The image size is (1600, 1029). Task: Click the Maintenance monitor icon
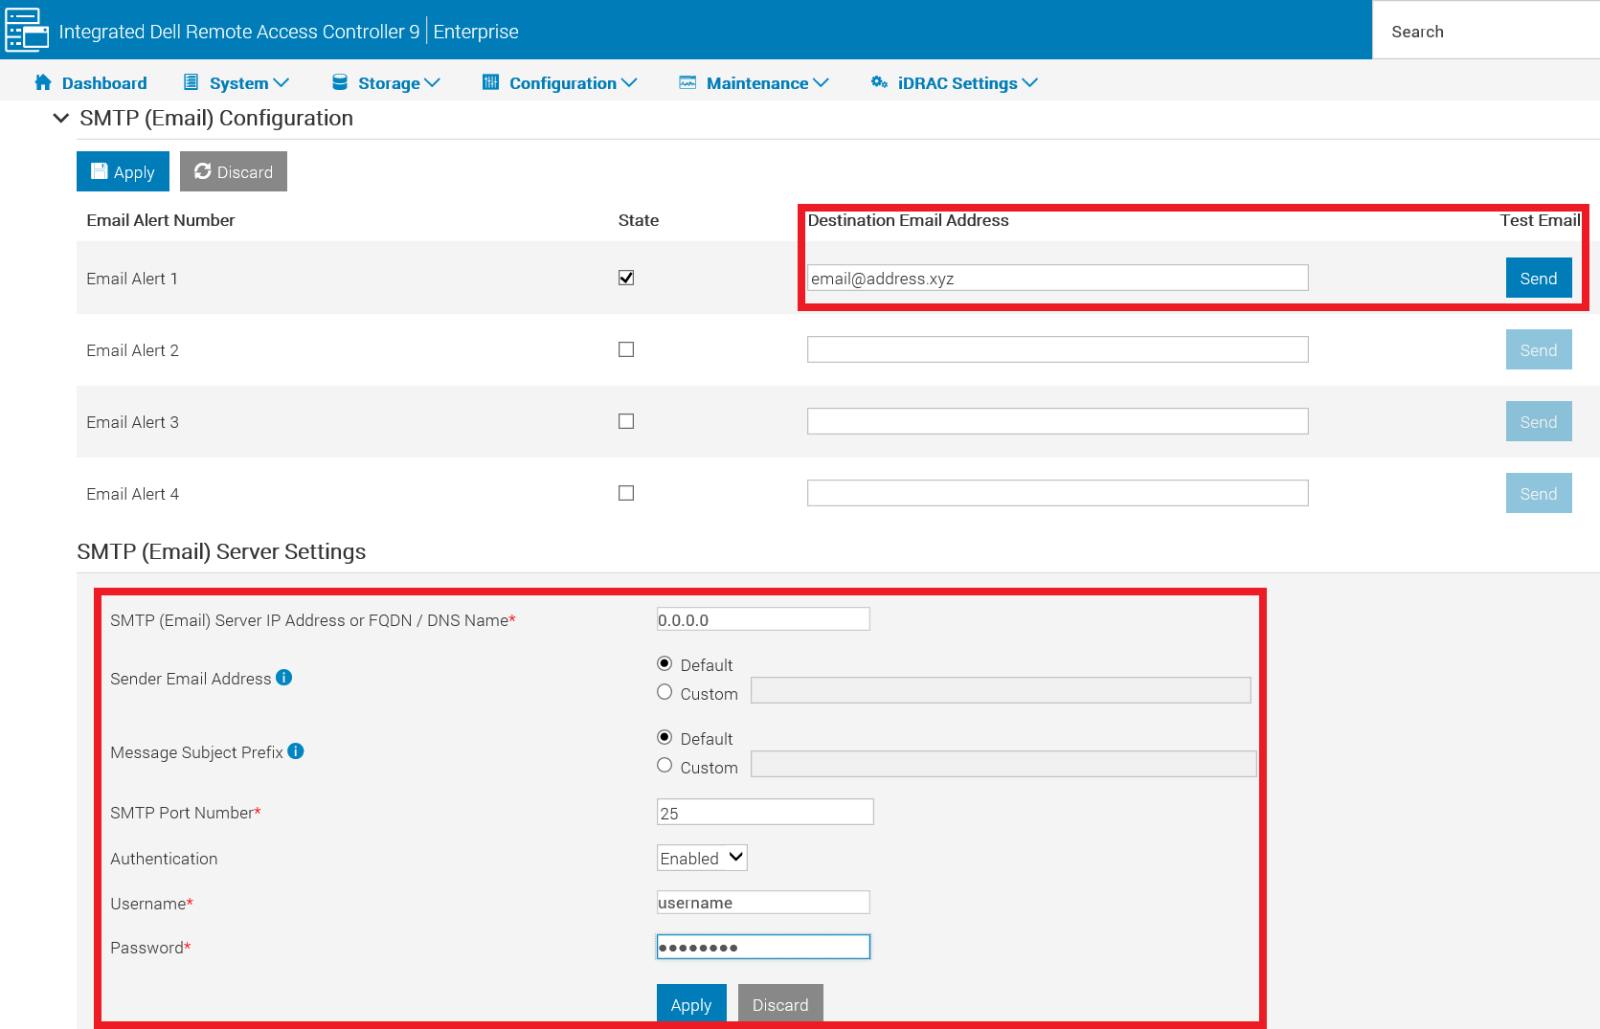point(688,83)
